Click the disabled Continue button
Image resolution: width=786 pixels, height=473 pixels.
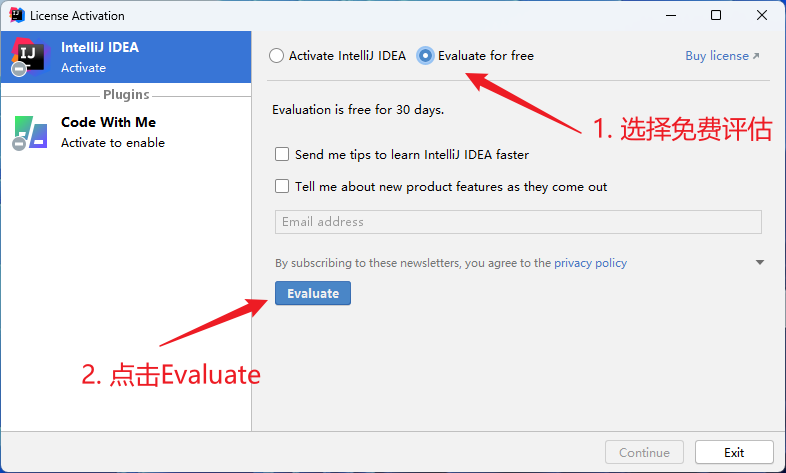644,452
